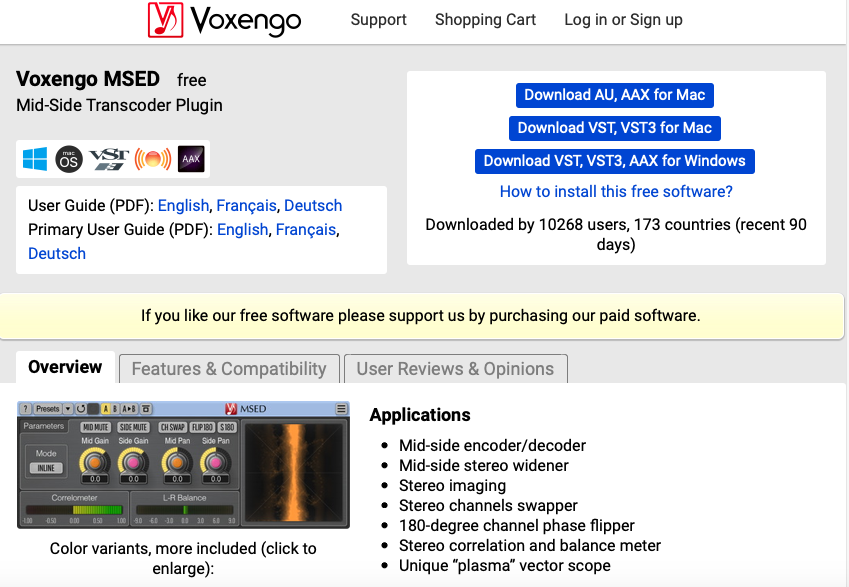
Task: Open the English user guide PDF
Action: point(183,205)
